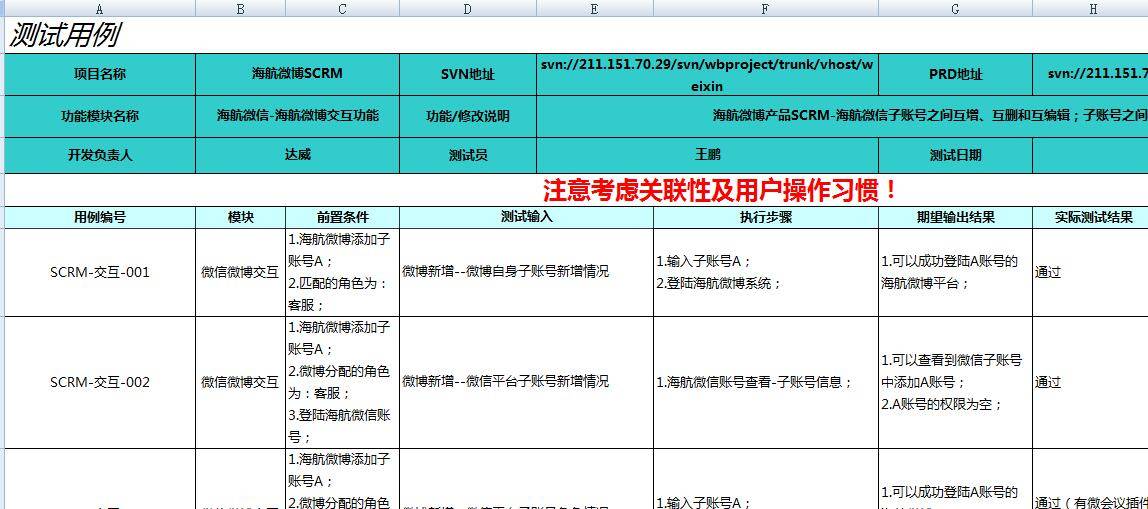Click the 模块 column heading
The image size is (1148, 509).
pyautogui.click(x=240, y=218)
